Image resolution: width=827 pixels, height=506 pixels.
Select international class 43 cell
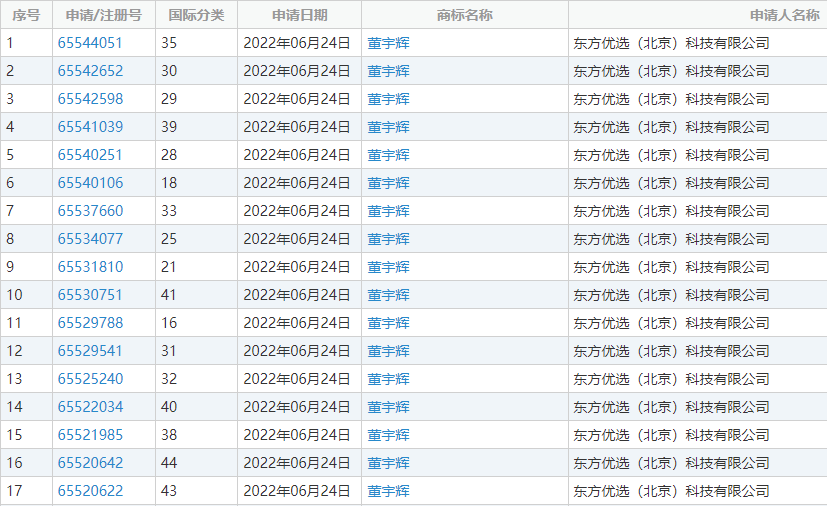click(196, 490)
